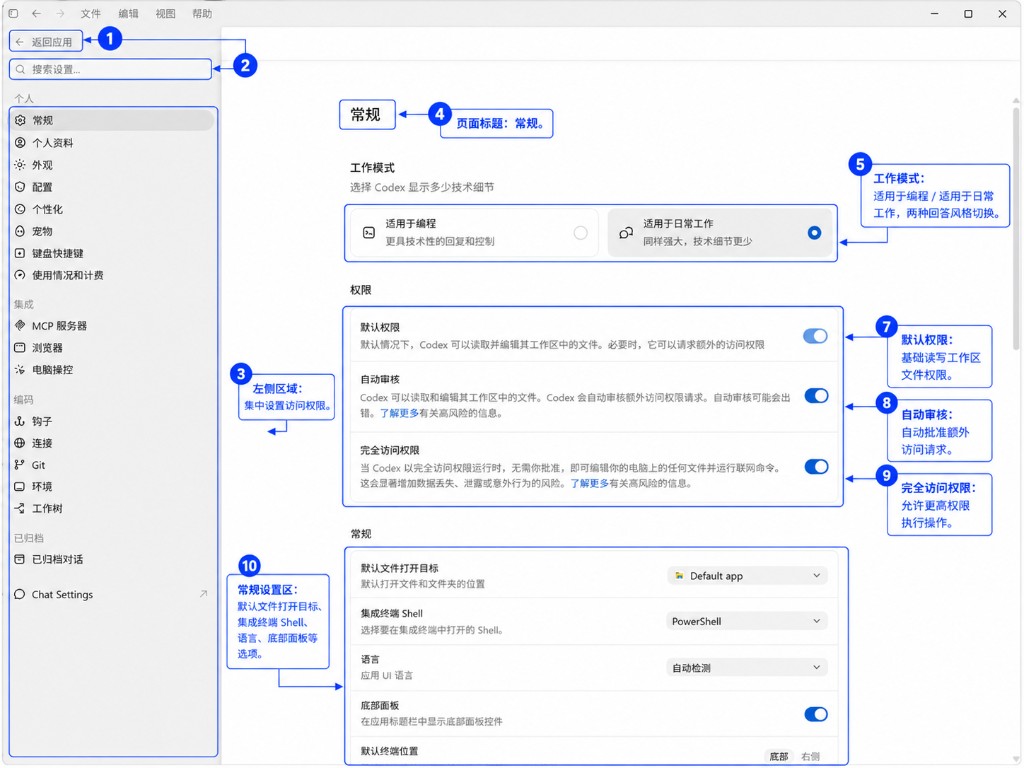Choose 底部 for 默认终端位置
The image size is (1024, 768).
tap(778, 756)
